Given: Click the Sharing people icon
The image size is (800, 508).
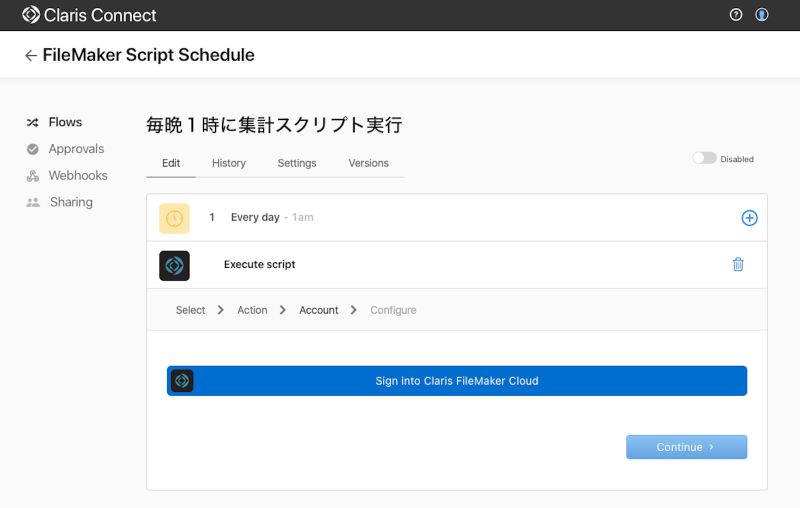Looking at the screenshot, I should tap(33, 202).
